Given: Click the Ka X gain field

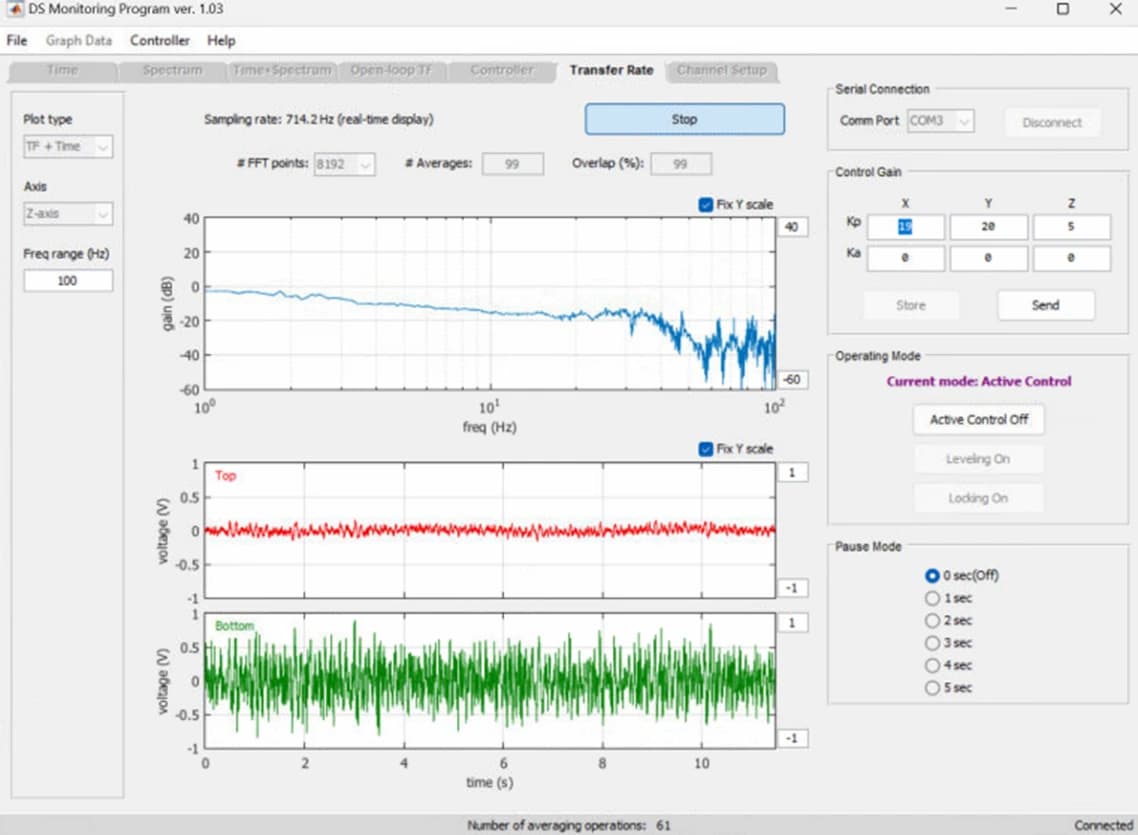Looking at the screenshot, I should [x=906, y=258].
